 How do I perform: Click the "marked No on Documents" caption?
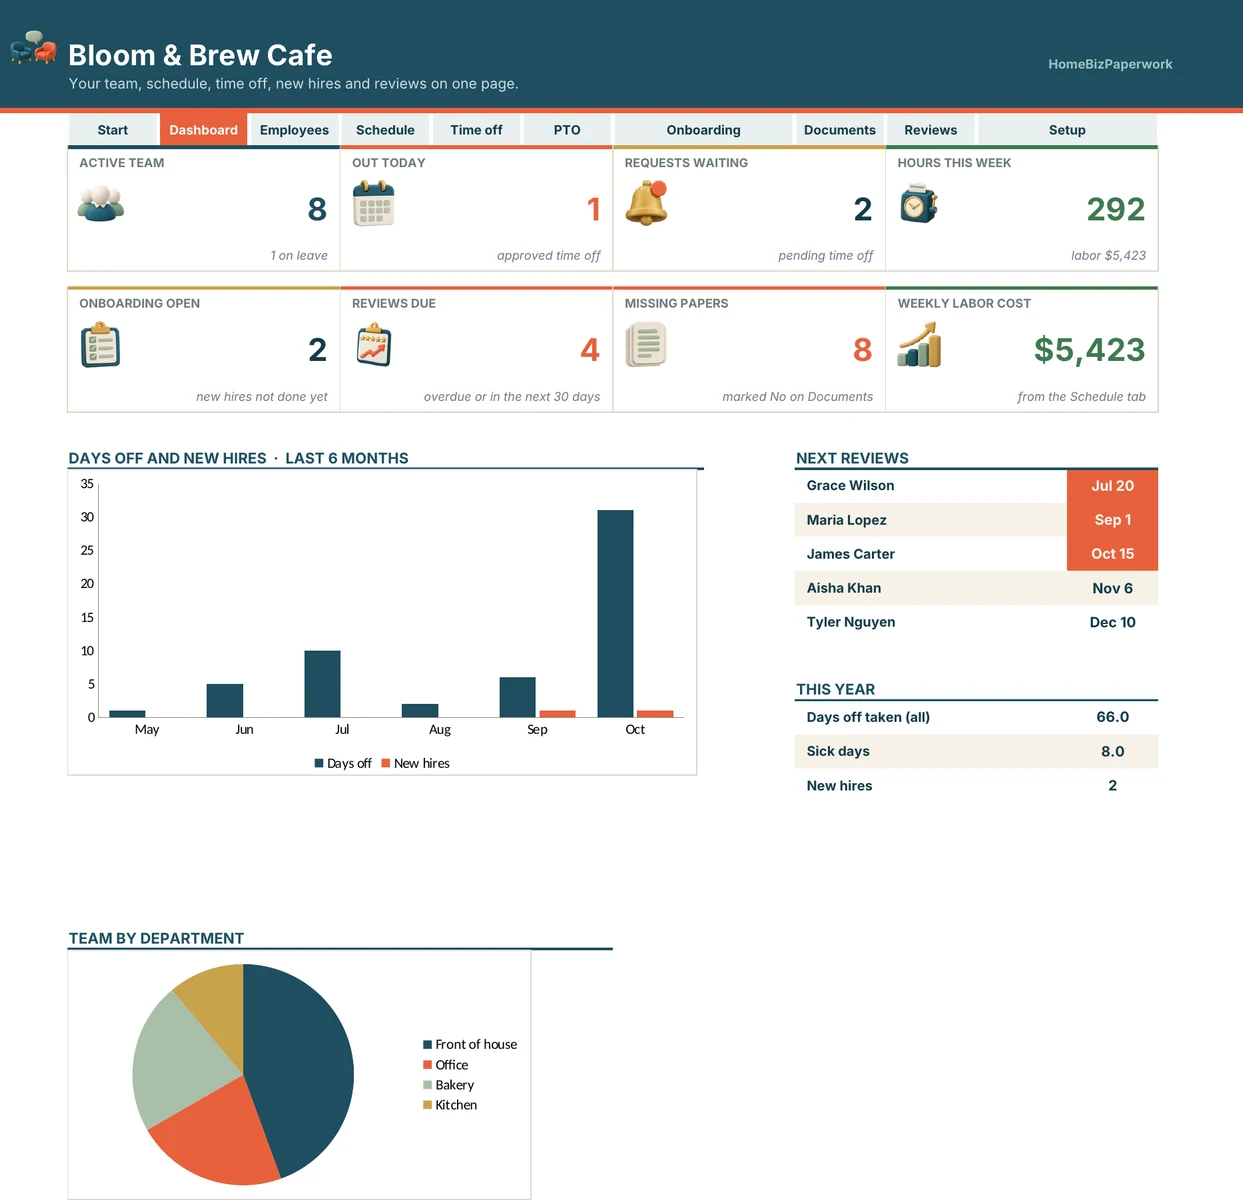click(x=797, y=397)
